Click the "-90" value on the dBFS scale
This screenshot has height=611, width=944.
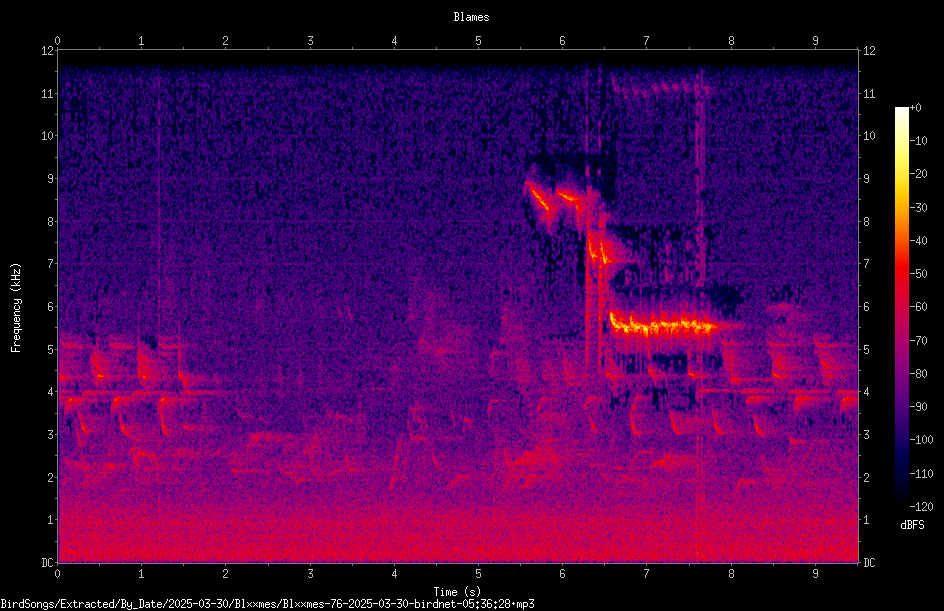pyautogui.click(x=919, y=407)
